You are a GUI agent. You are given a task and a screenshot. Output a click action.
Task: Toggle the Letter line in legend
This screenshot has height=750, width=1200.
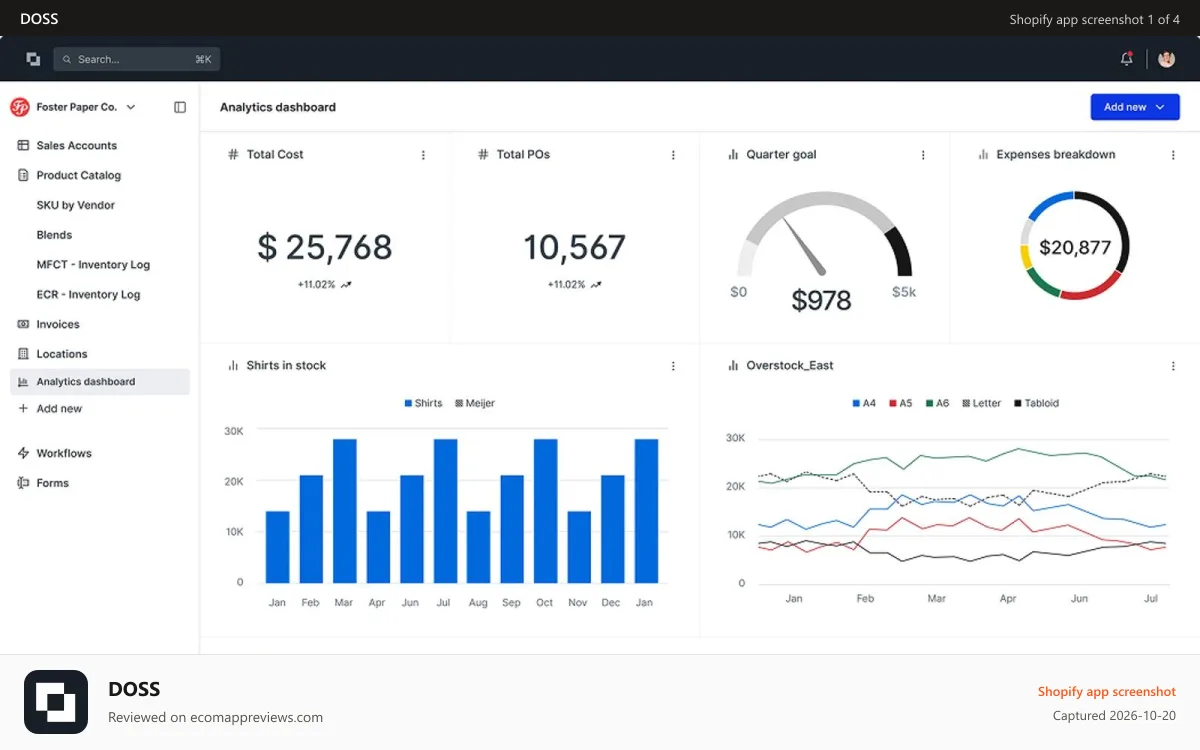point(982,403)
